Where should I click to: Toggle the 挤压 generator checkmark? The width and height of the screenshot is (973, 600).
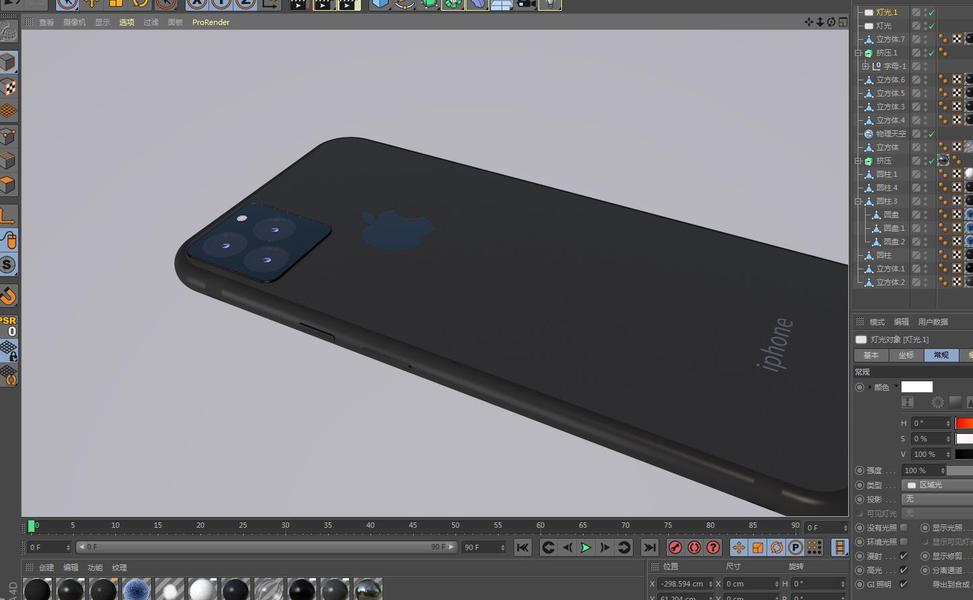tap(932, 161)
